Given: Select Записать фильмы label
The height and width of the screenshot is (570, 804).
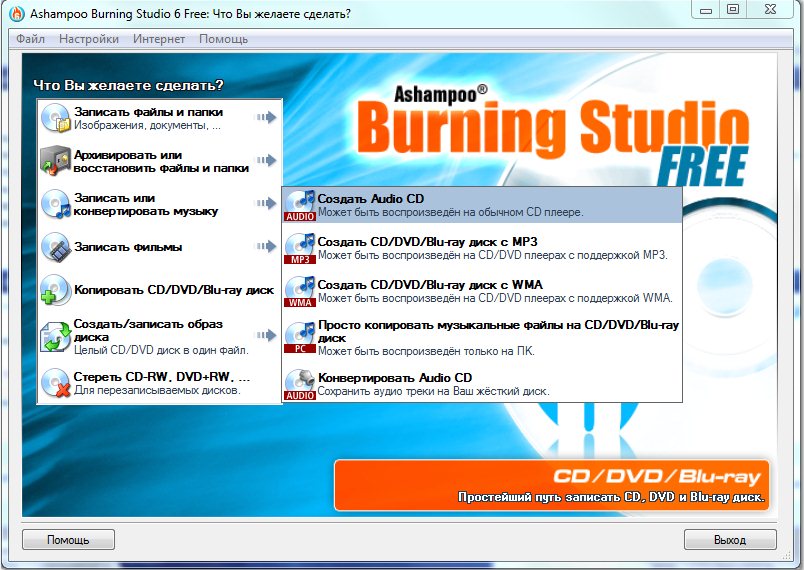Looking at the screenshot, I should click(128, 247).
